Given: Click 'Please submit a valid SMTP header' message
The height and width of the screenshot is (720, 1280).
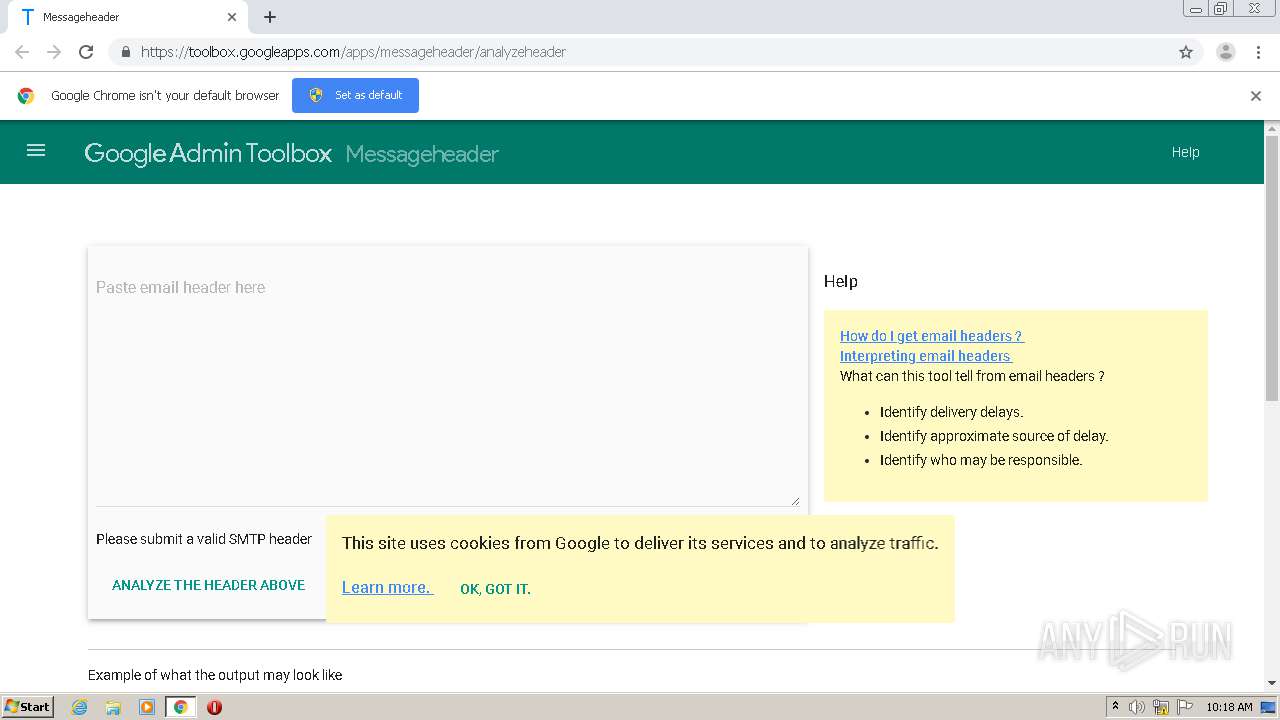Looking at the screenshot, I should click(204, 539).
